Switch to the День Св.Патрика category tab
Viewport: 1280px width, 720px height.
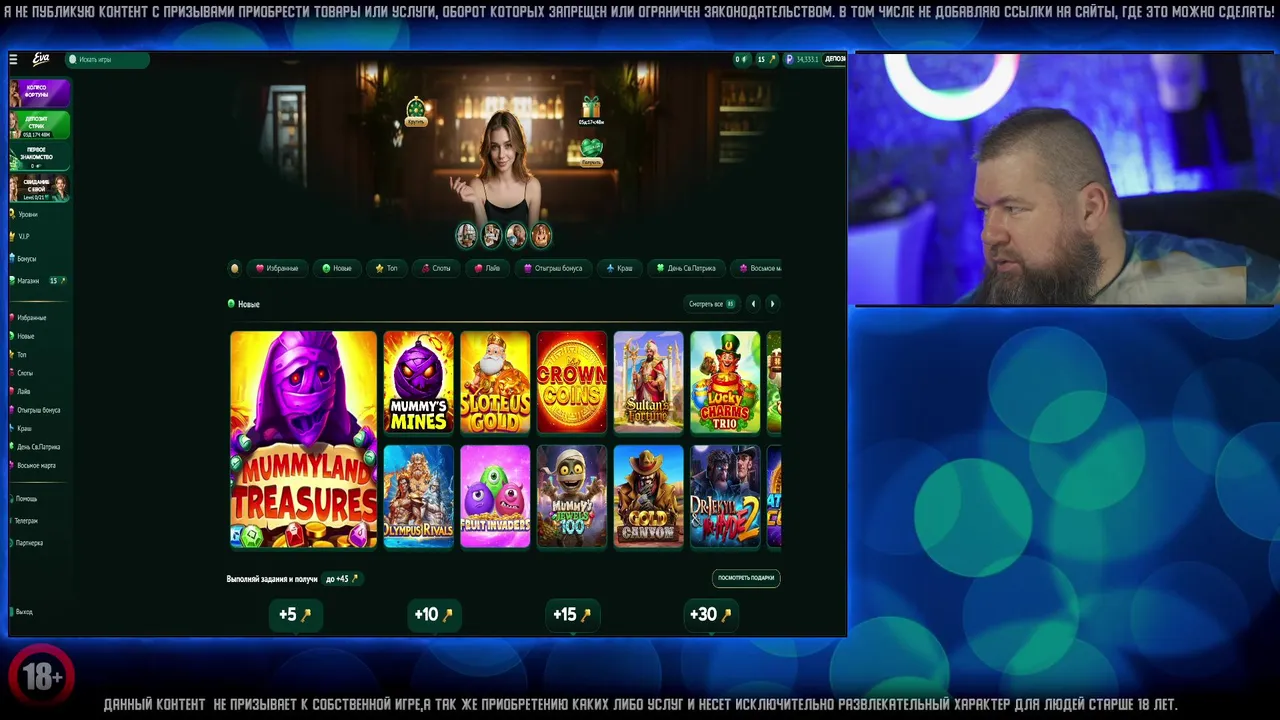coord(686,268)
